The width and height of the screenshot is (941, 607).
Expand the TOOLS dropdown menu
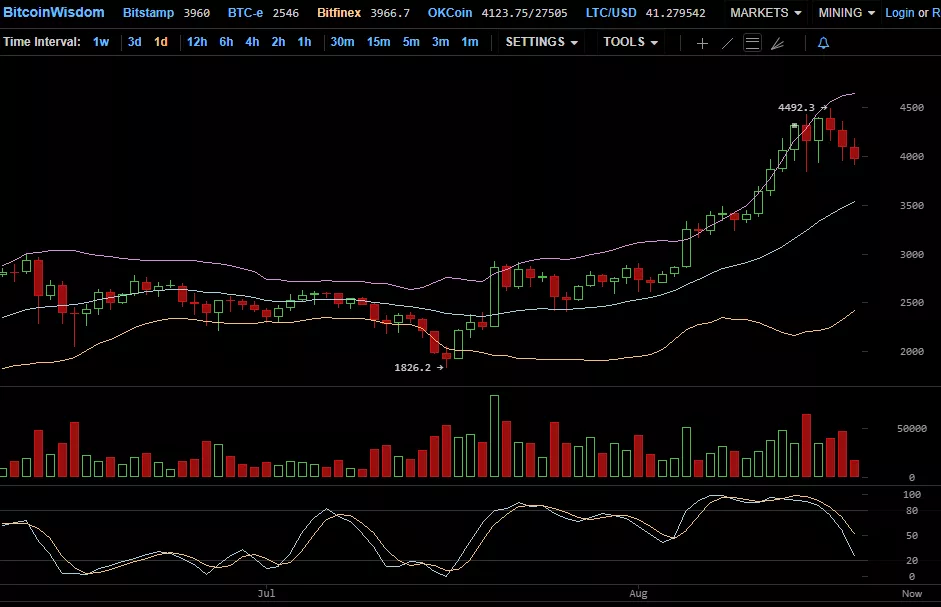coord(630,42)
